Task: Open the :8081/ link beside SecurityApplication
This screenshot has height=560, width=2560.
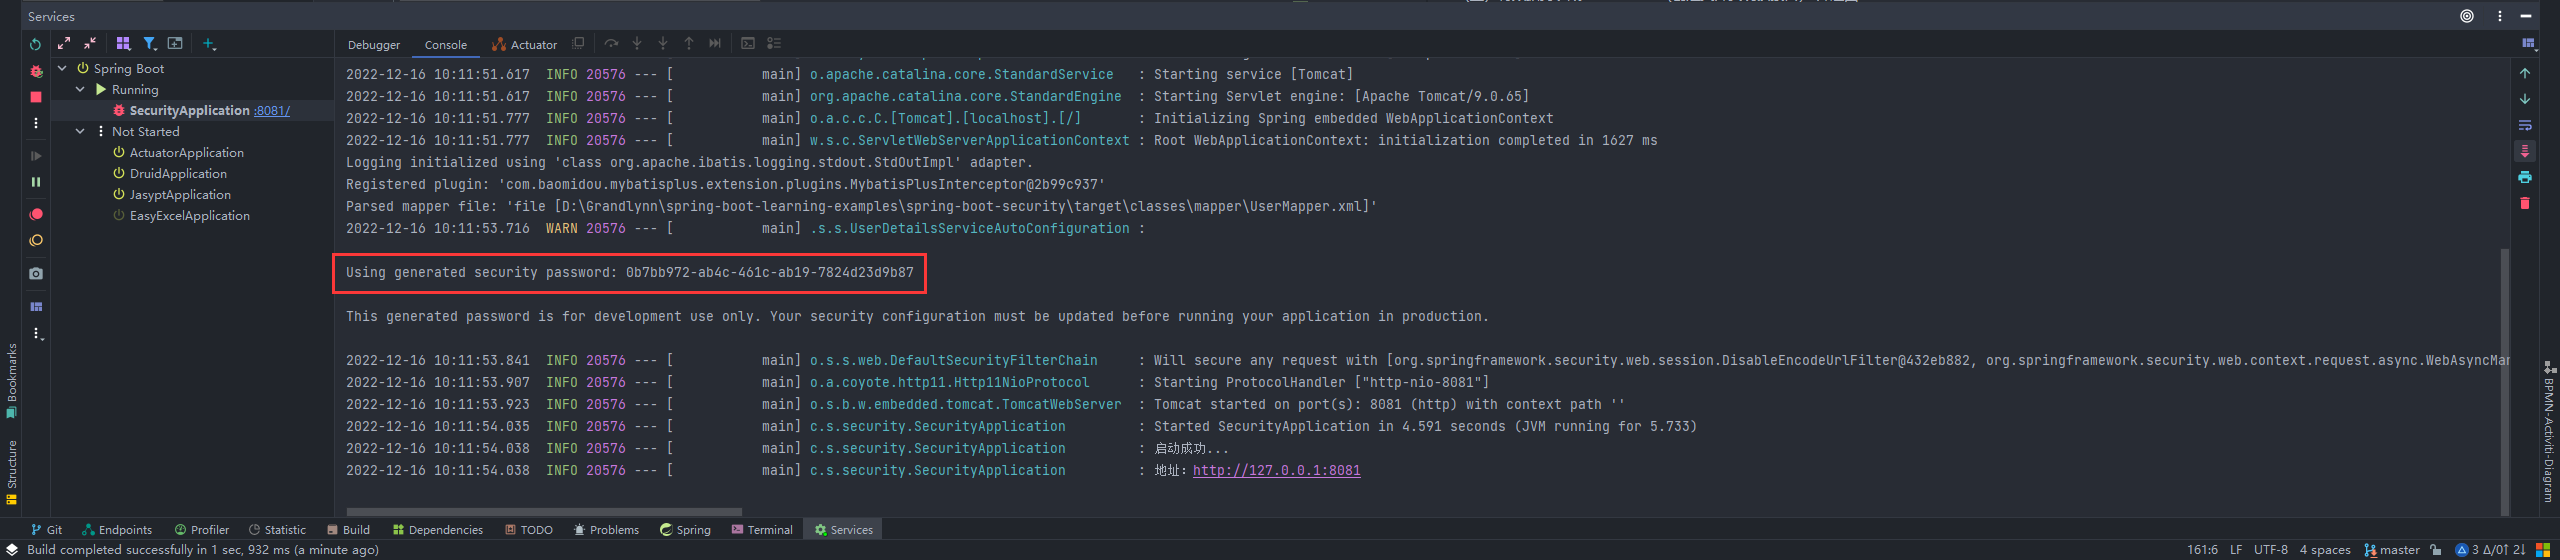Action: click(272, 111)
